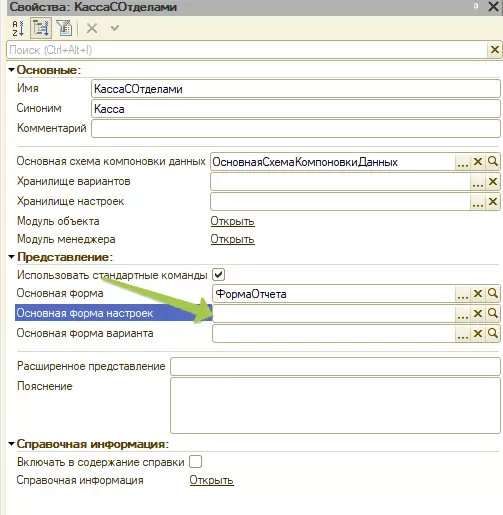Uncheck Использовать стандартные команды checkbox
Viewport: 503px width, 515px height.
click(219, 275)
